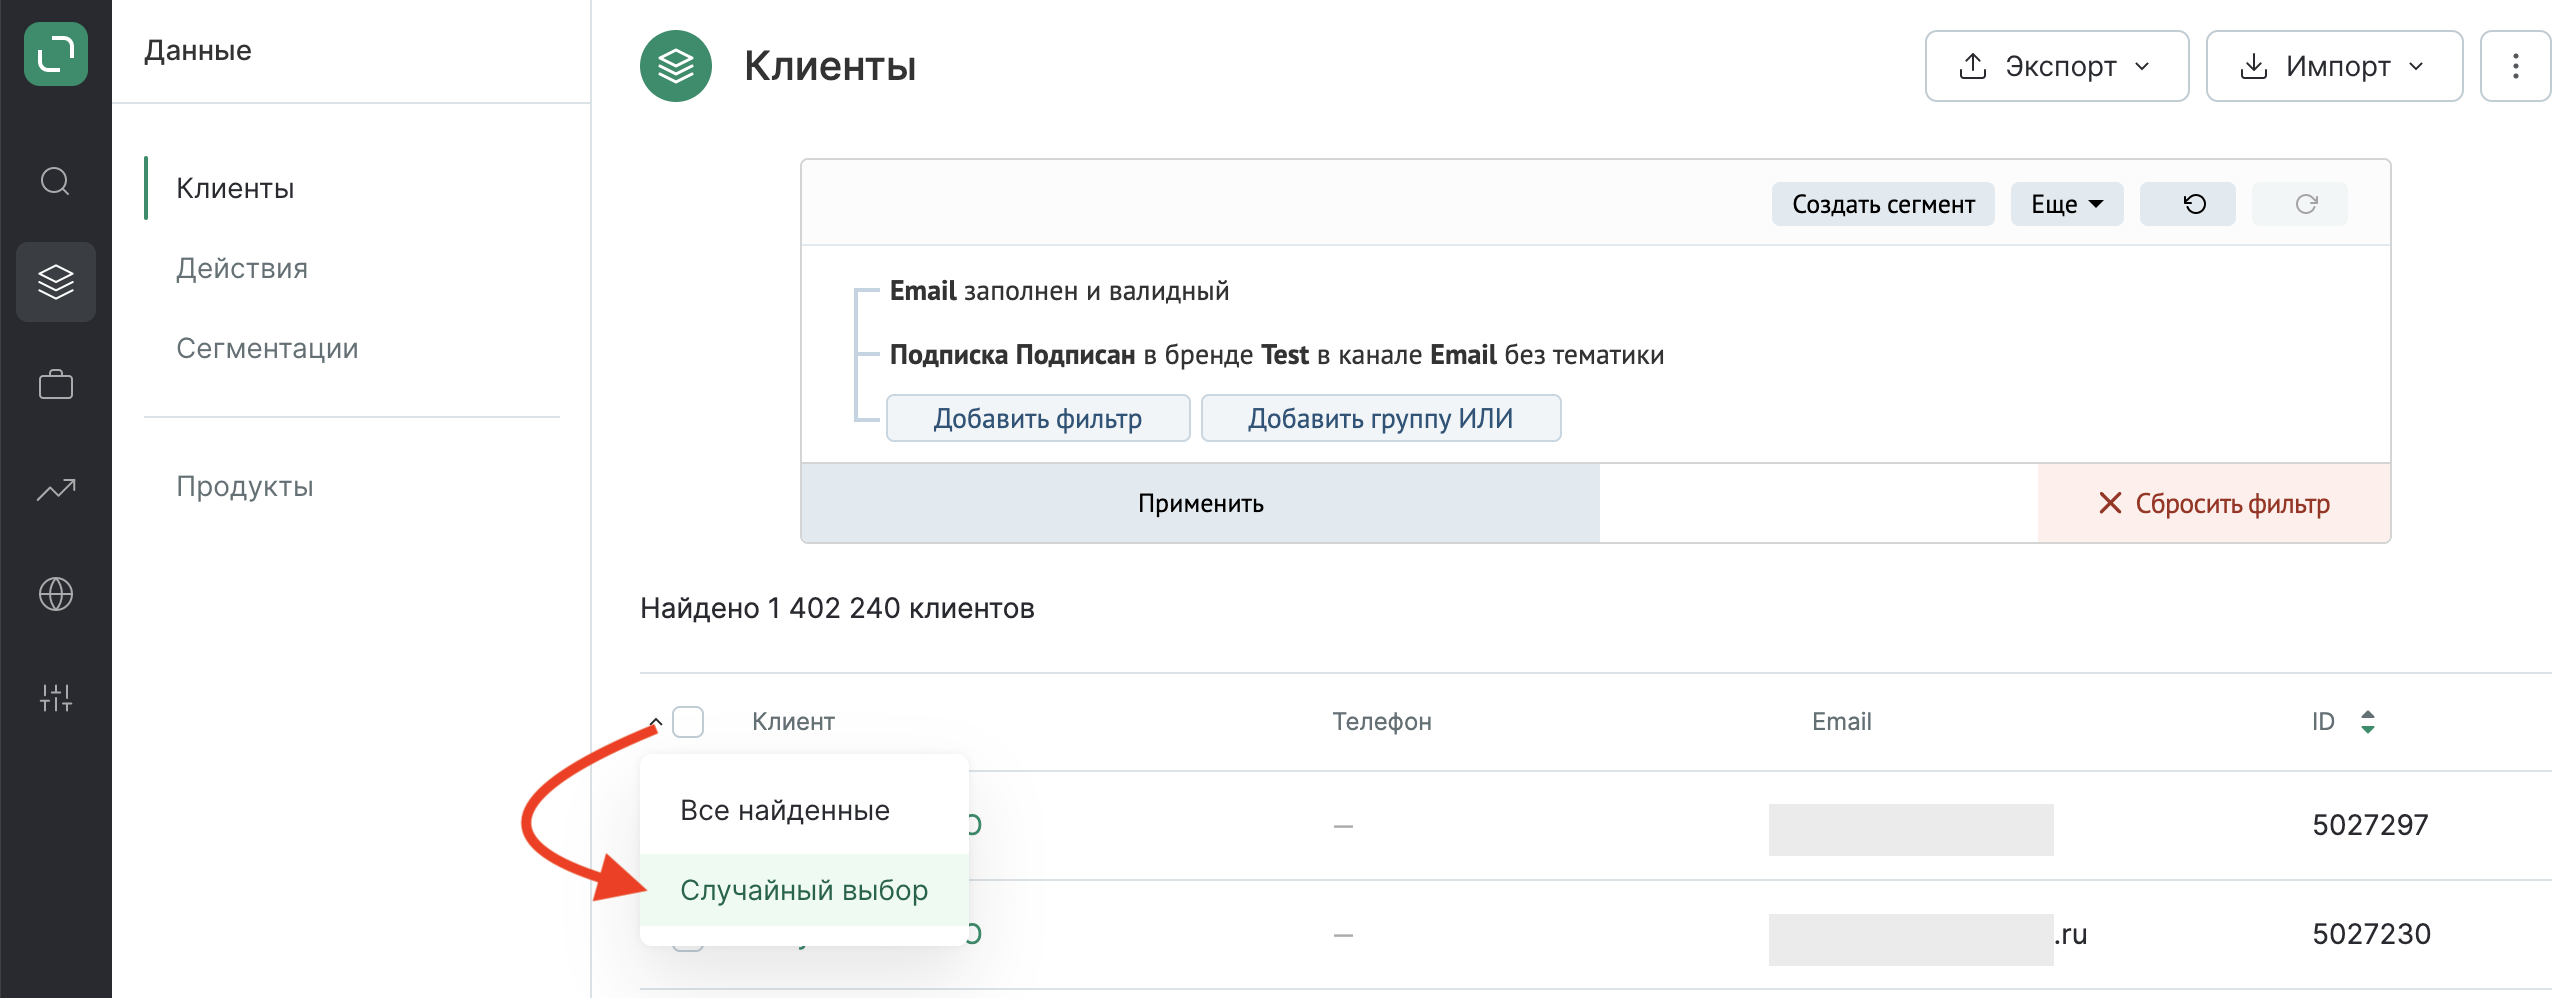Image resolution: width=2574 pixels, height=998 pixels.
Task: Expand the Еще dropdown
Action: click(x=2067, y=204)
